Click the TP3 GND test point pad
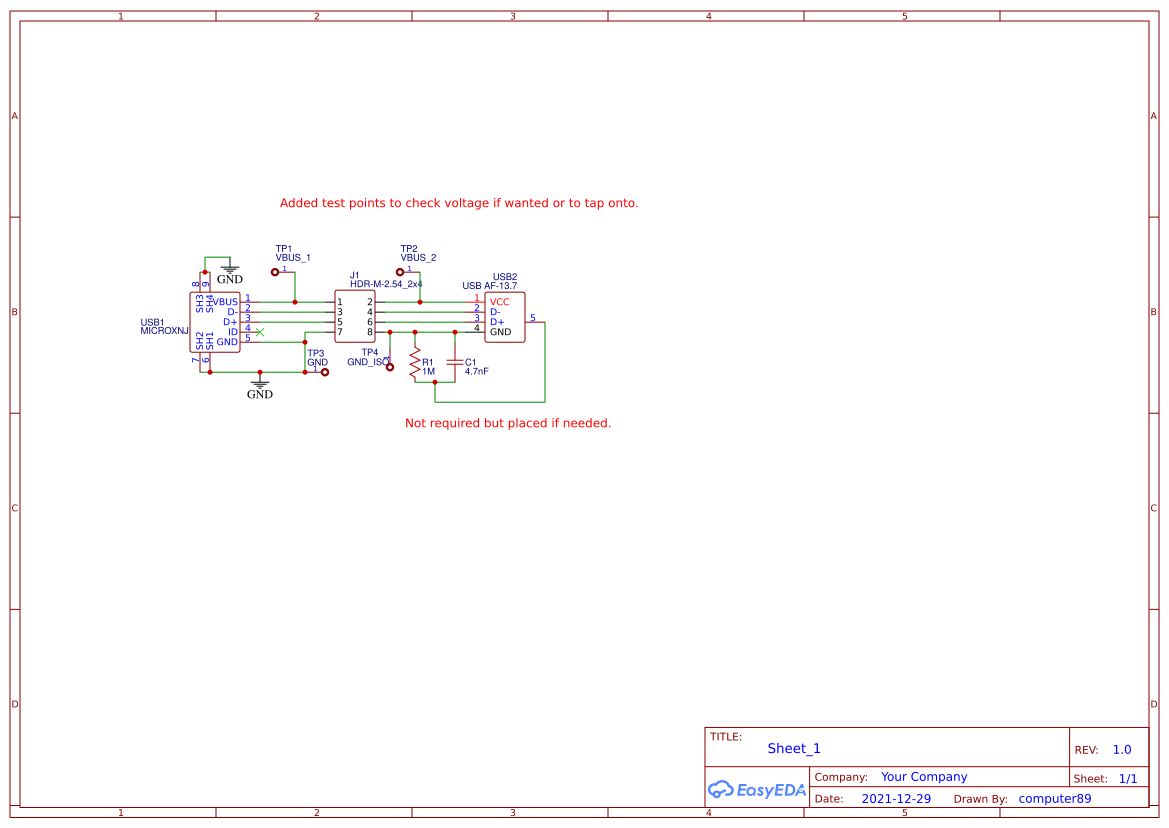1169x828 pixels. pos(324,373)
